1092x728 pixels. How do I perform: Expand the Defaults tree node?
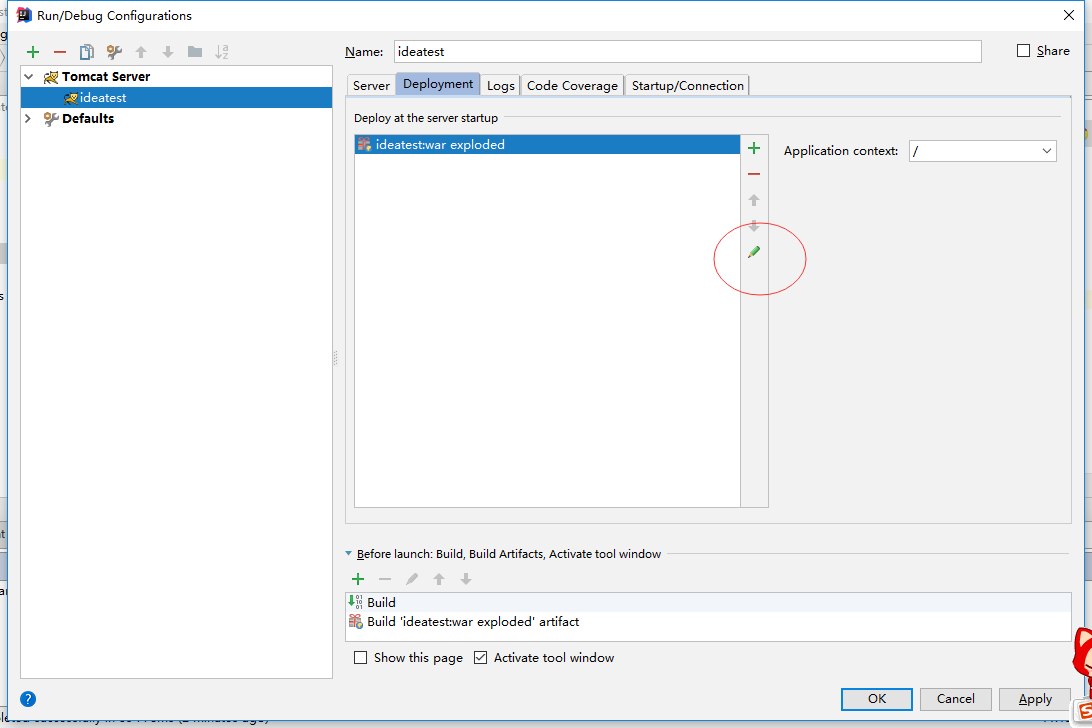28,118
